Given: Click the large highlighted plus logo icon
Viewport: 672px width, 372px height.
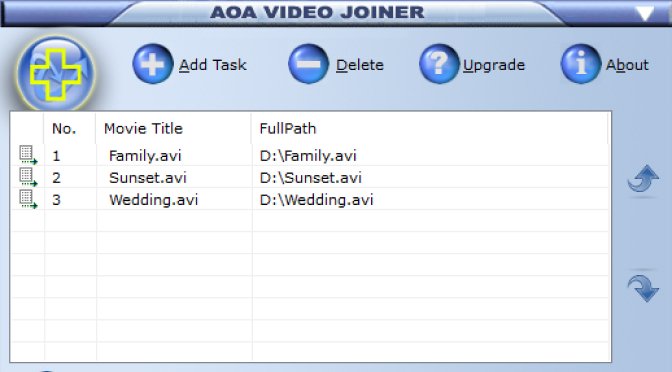Looking at the screenshot, I should (x=56, y=74).
